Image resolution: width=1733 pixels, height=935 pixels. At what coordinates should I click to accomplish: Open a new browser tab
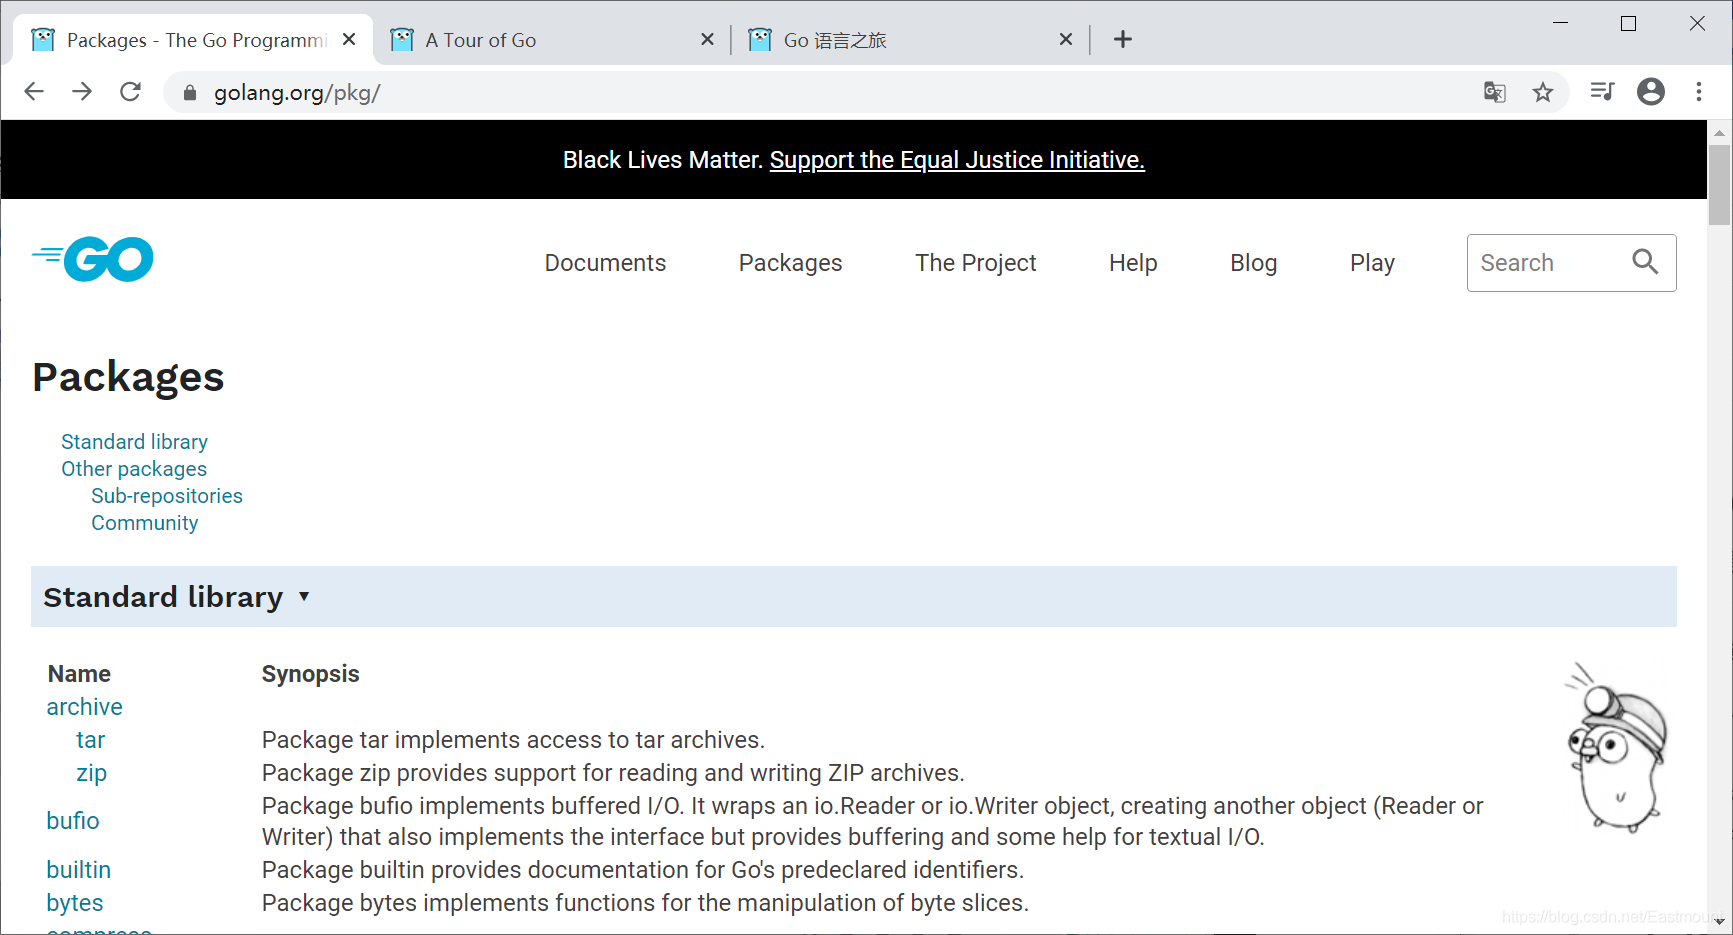(x=1123, y=39)
